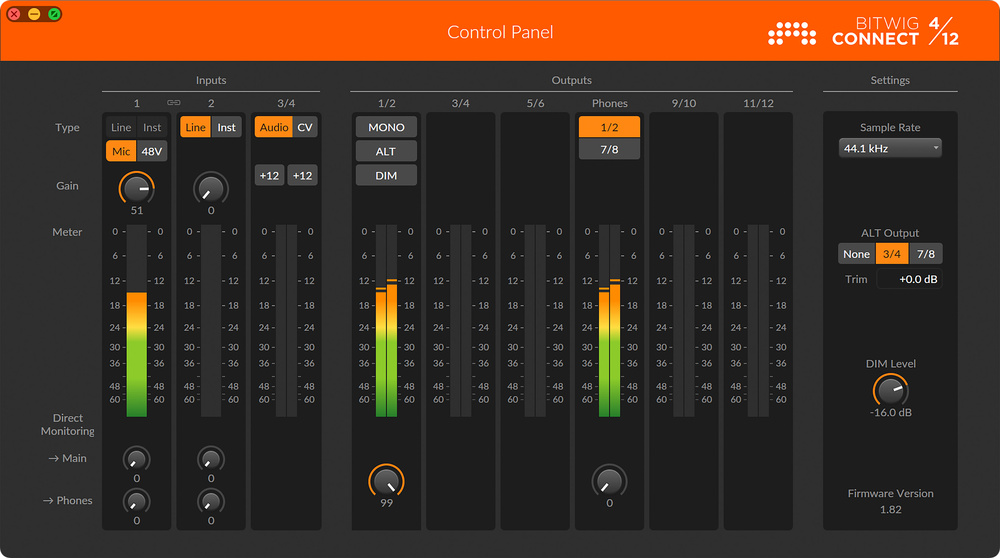
Task: Click the stereo link icon between inputs 1 and 2
Action: 173,102
